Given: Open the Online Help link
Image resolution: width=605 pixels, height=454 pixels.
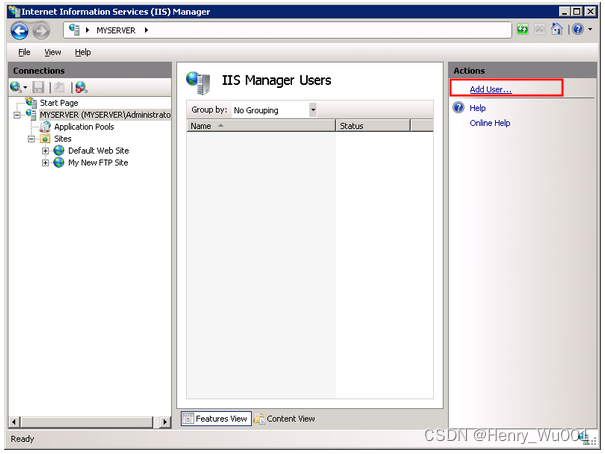Looking at the screenshot, I should tap(490, 123).
